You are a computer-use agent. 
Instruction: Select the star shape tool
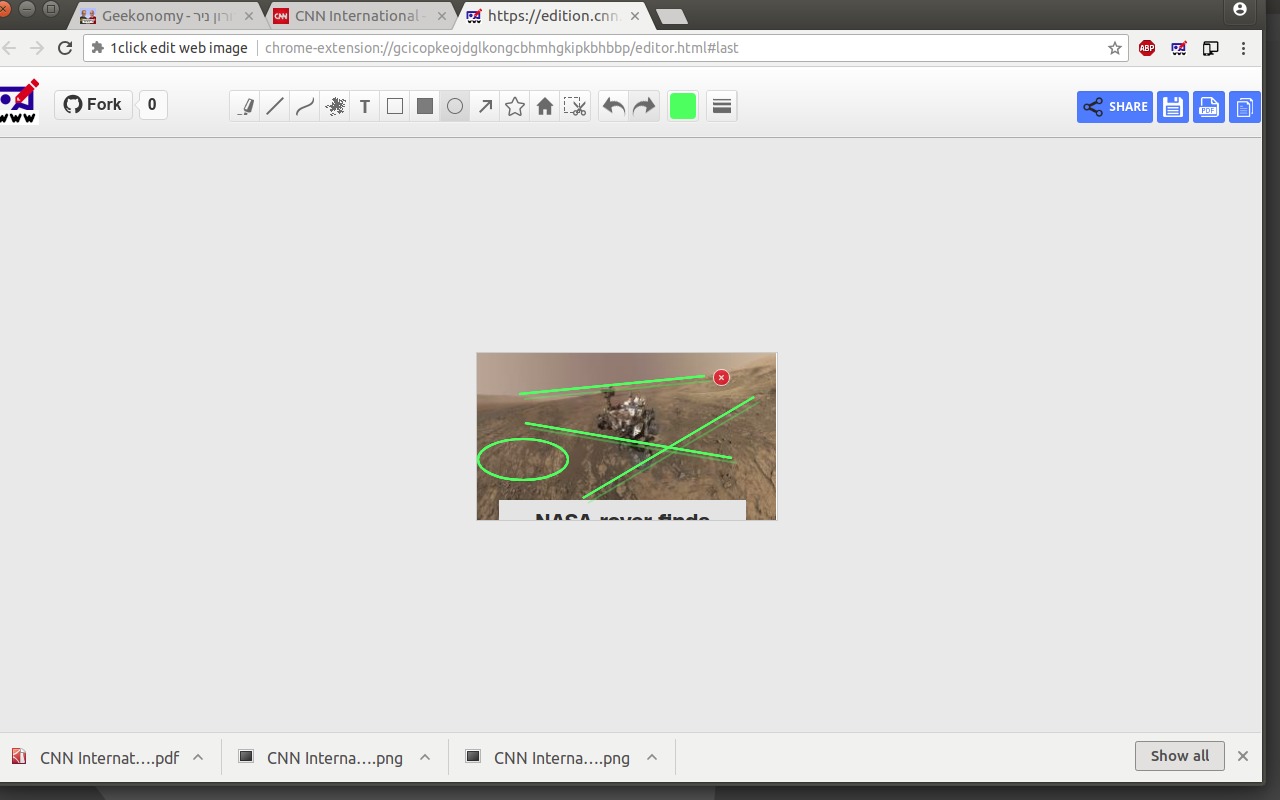click(x=515, y=106)
